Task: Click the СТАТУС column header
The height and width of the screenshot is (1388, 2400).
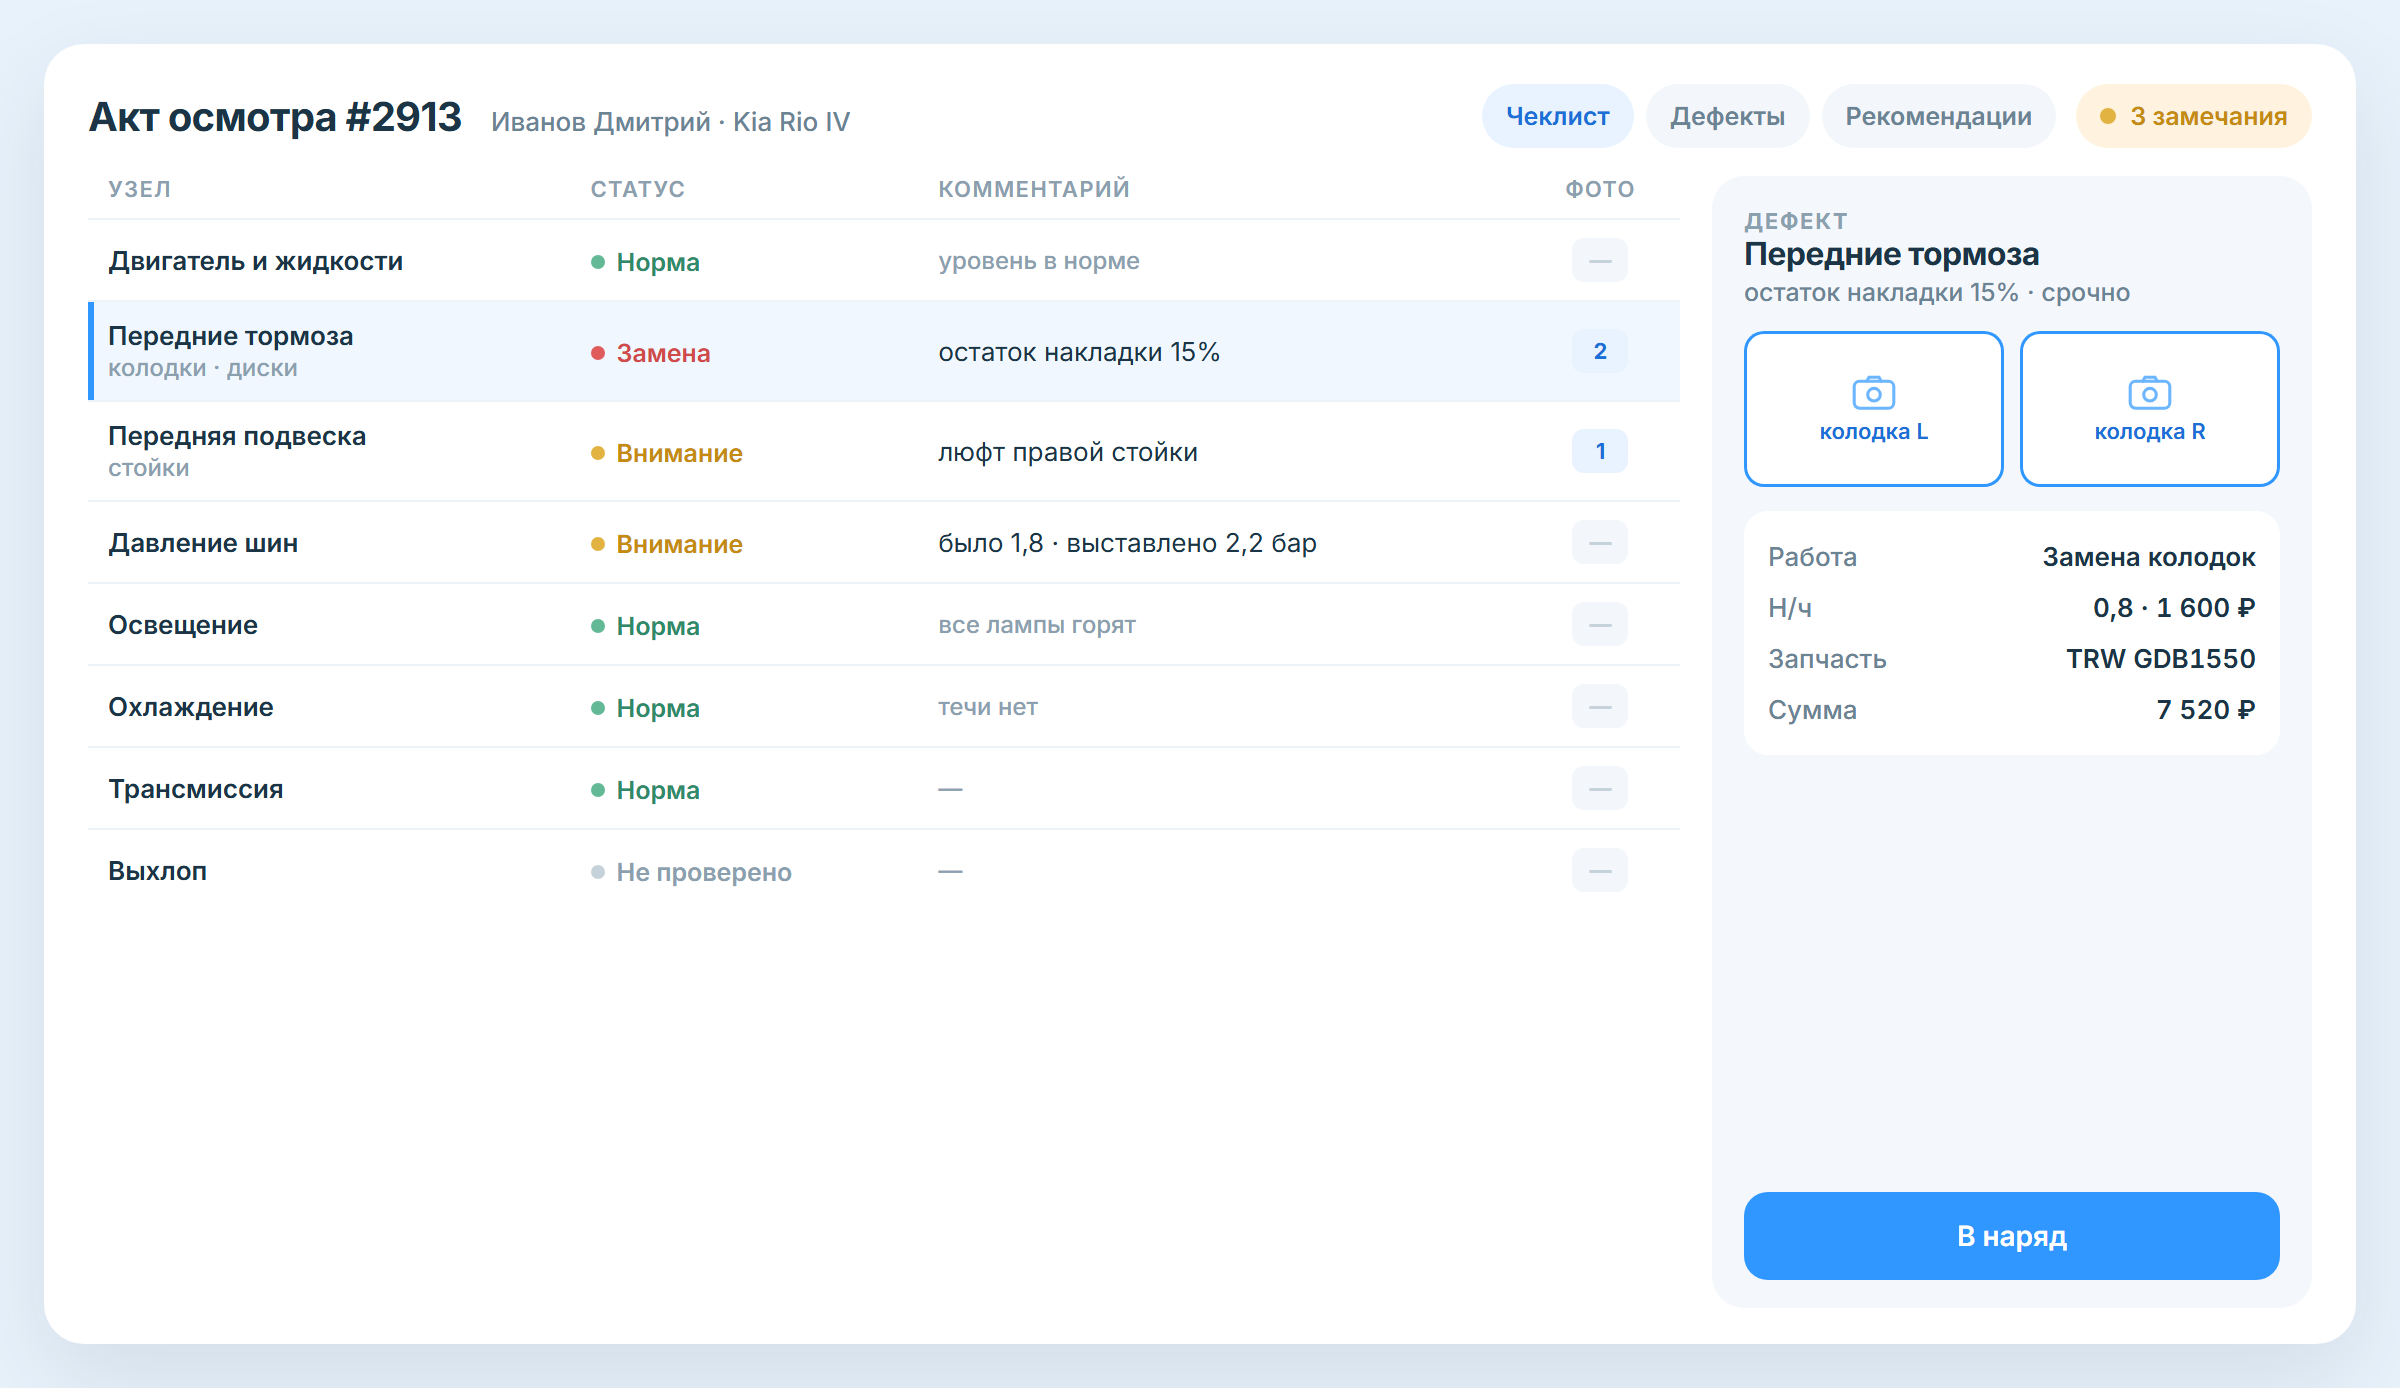Action: pos(637,189)
